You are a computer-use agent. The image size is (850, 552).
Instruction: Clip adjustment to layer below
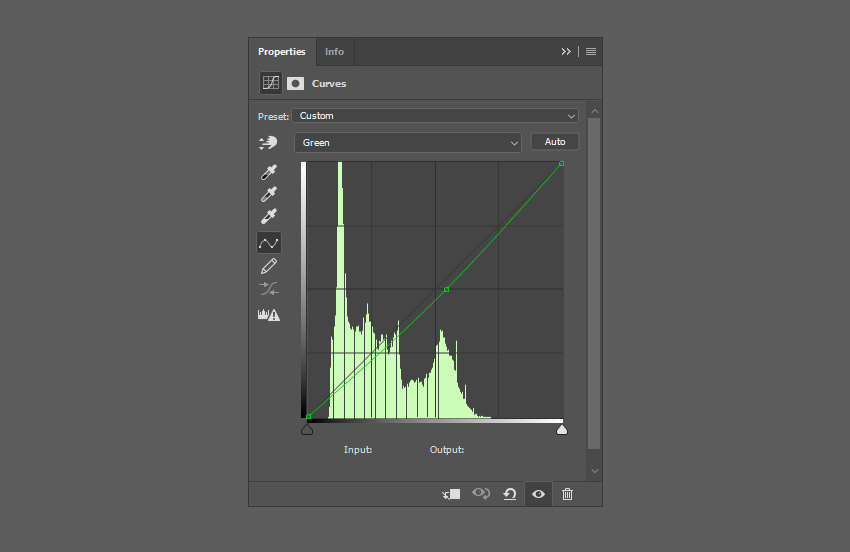click(451, 494)
